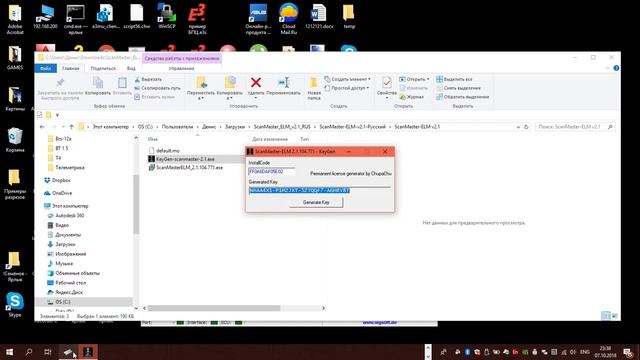640x360 pixels.
Task: Click the large Копировать icon in ribbon
Action: [x=98, y=83]
